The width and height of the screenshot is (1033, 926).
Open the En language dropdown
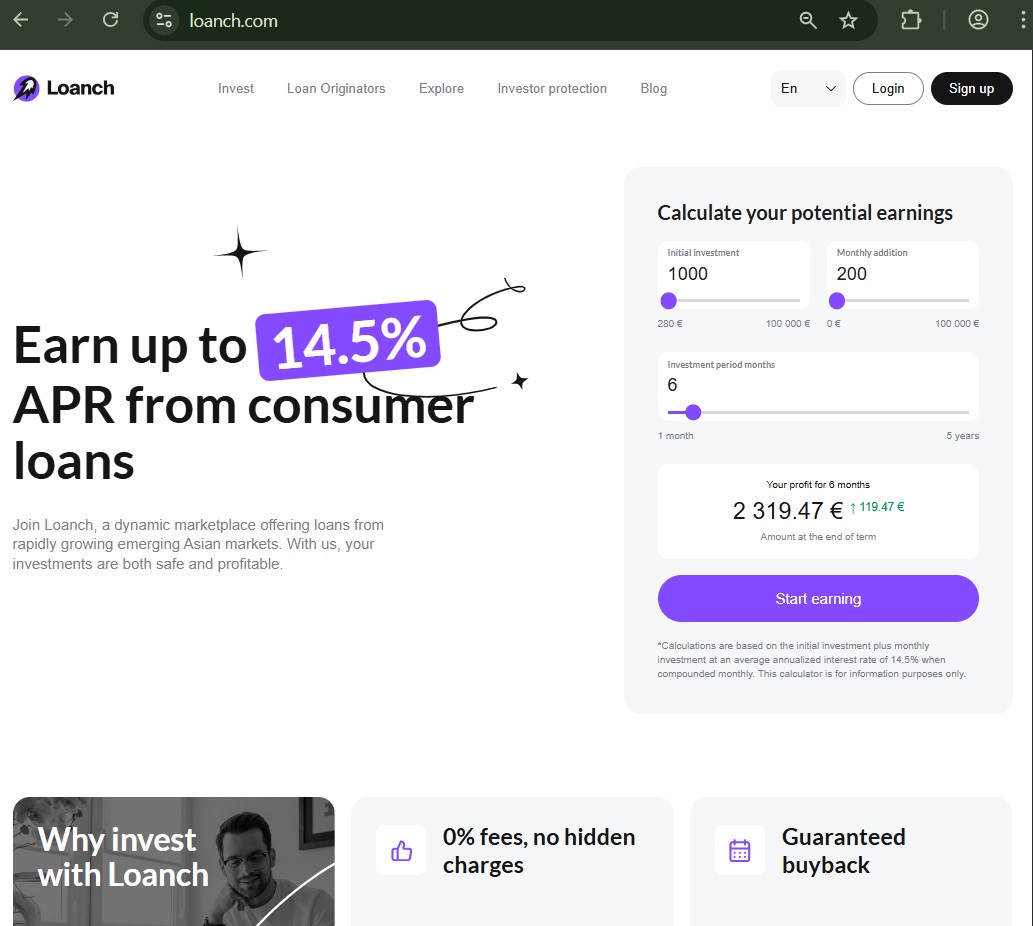[x=807, y=88]
